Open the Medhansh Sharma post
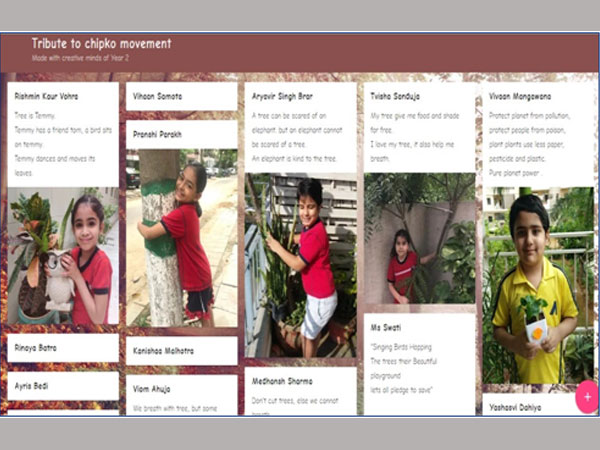This screenshot has height=450, width=600. (300, 391)
